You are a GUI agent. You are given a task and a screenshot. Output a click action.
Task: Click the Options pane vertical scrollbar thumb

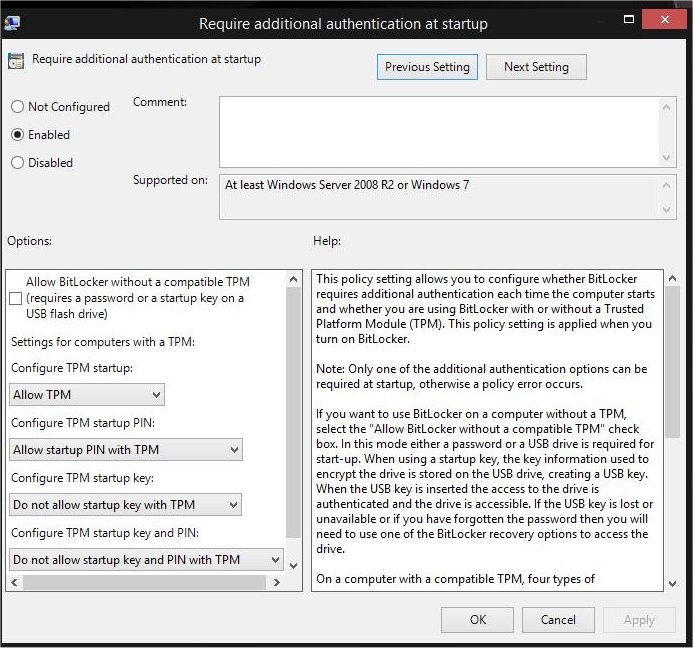pos(293,412)
